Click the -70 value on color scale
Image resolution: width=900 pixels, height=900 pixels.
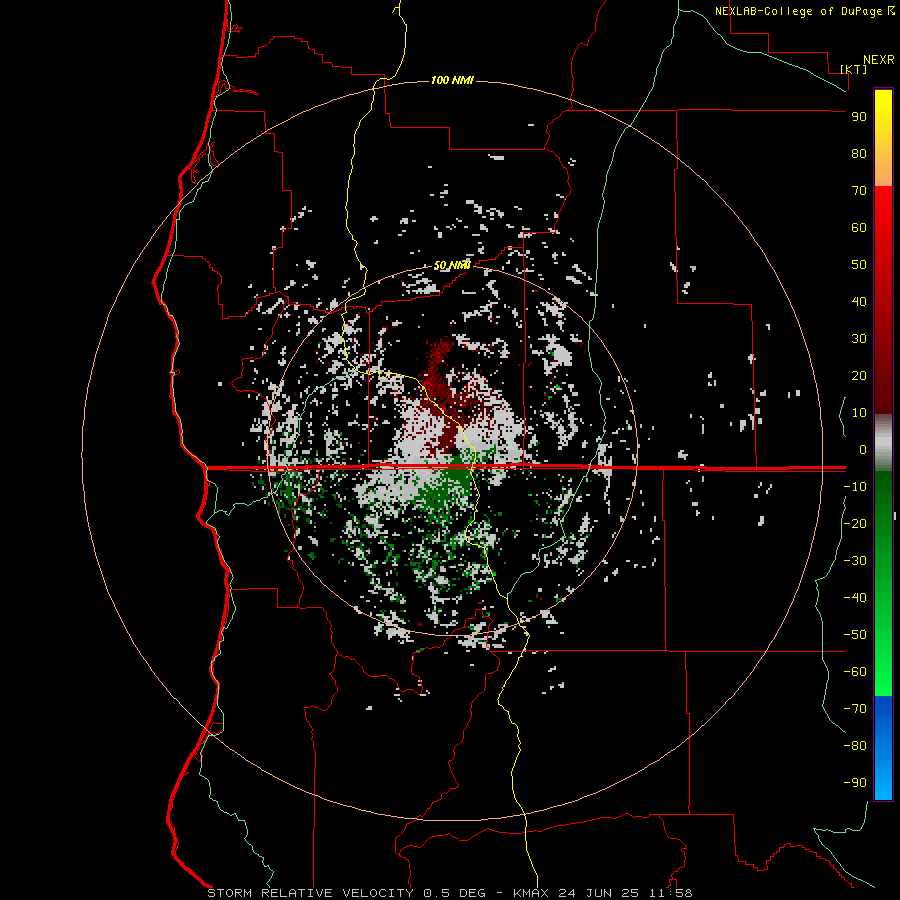point(855,708)
